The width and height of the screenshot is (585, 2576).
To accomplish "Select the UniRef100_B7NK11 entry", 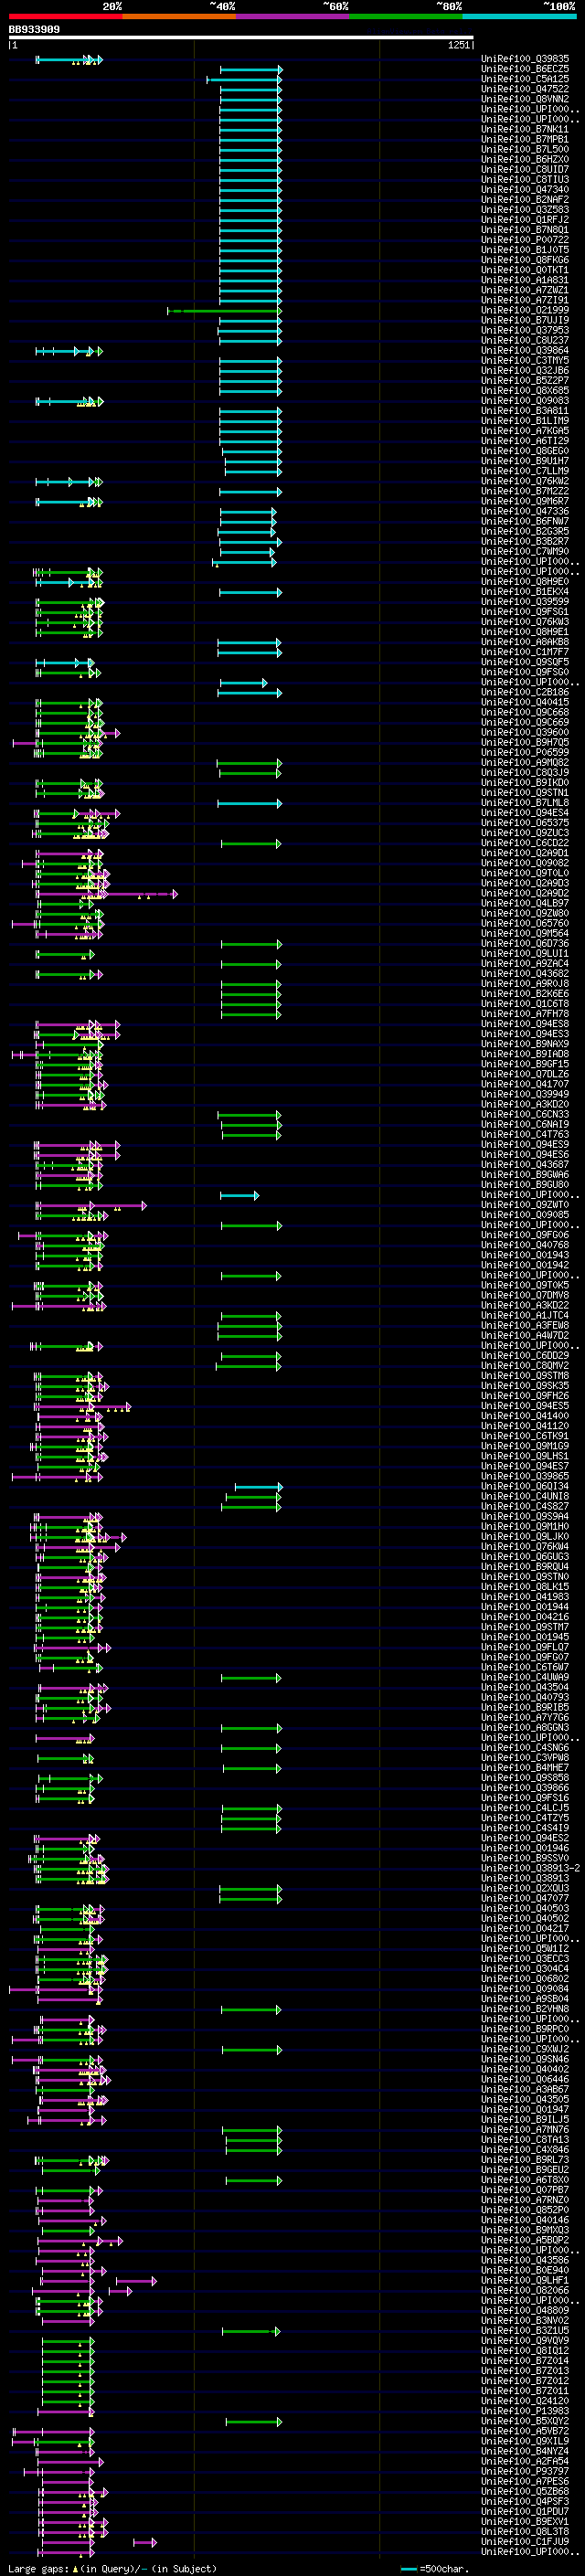I will point(525,129).
